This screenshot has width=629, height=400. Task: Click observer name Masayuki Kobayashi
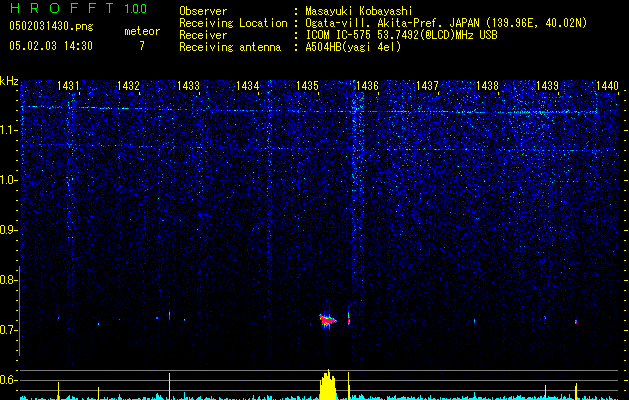359,11
